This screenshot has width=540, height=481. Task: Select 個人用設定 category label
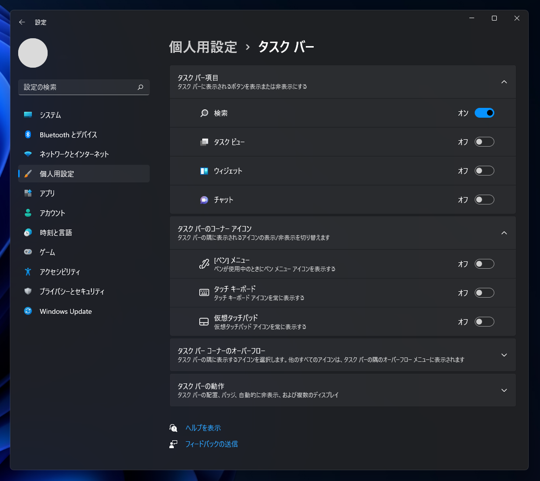tap(57, 174)
